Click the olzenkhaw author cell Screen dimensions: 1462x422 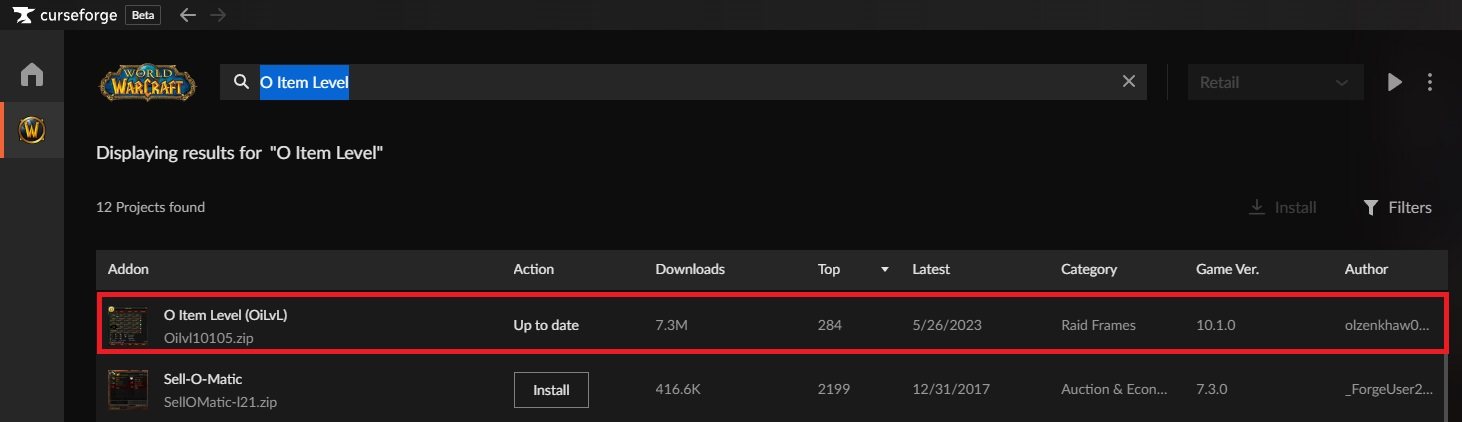pos(1387,325)
